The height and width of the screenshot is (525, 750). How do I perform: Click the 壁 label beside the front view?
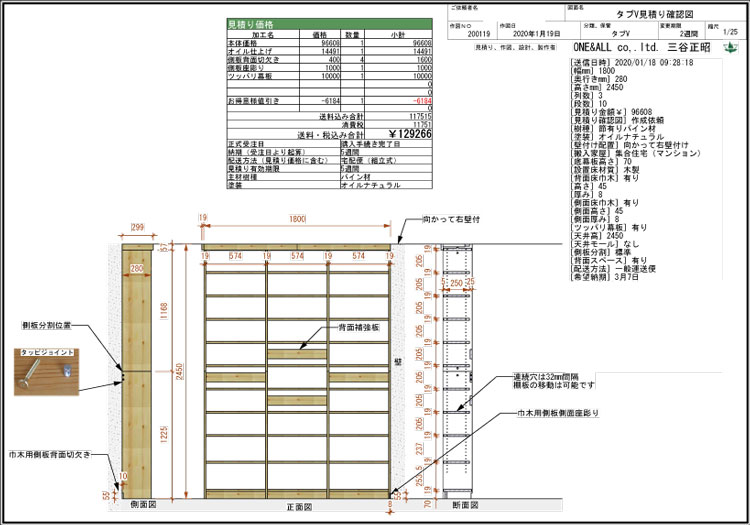point(398,362)
